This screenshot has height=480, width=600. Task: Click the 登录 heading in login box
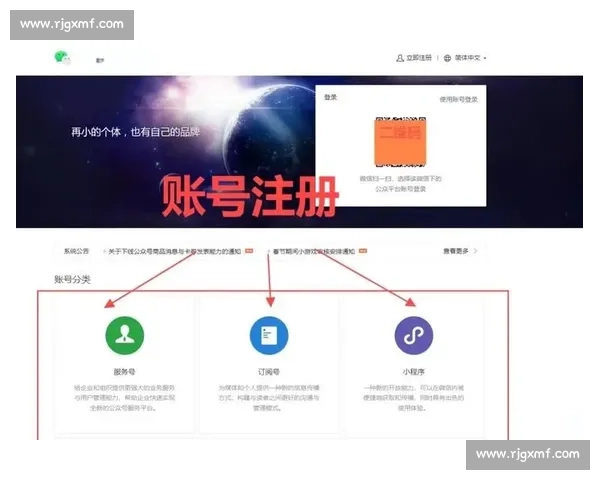(331, 97)
